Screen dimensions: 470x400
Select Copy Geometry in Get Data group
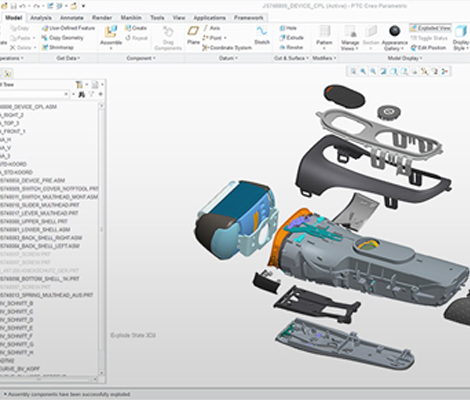[62, 38]
